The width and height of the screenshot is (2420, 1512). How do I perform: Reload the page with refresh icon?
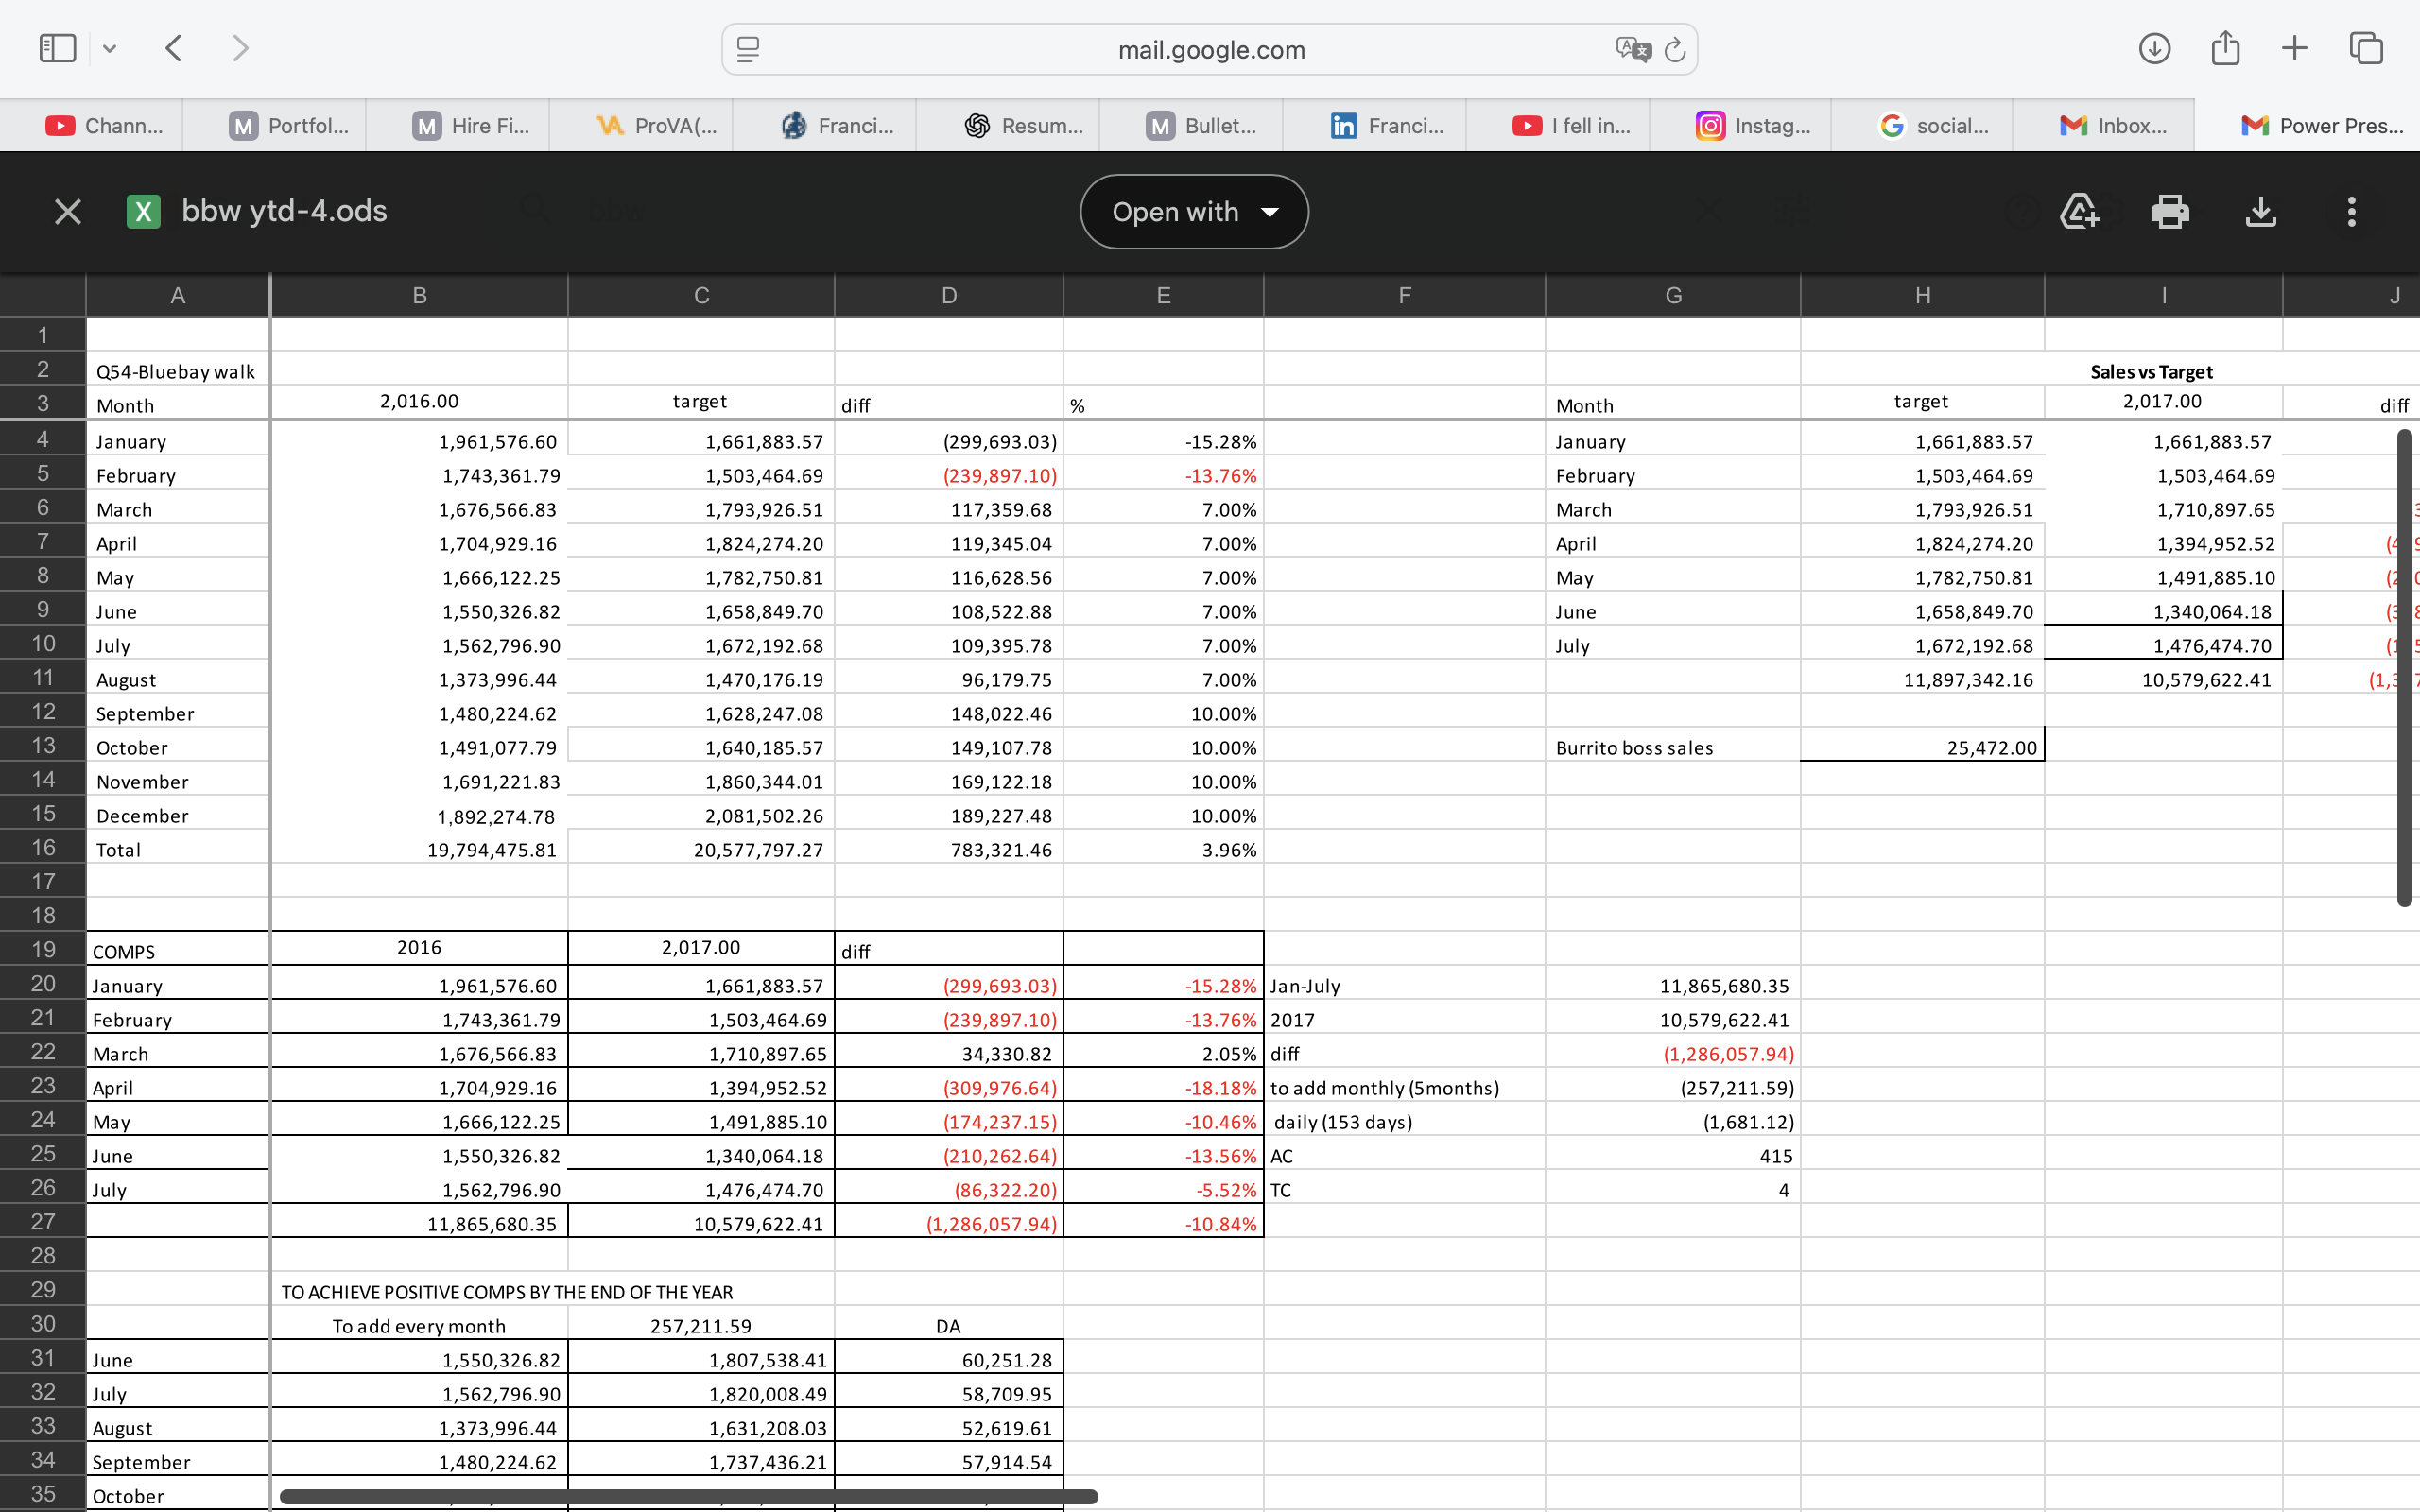[1675, 49]
